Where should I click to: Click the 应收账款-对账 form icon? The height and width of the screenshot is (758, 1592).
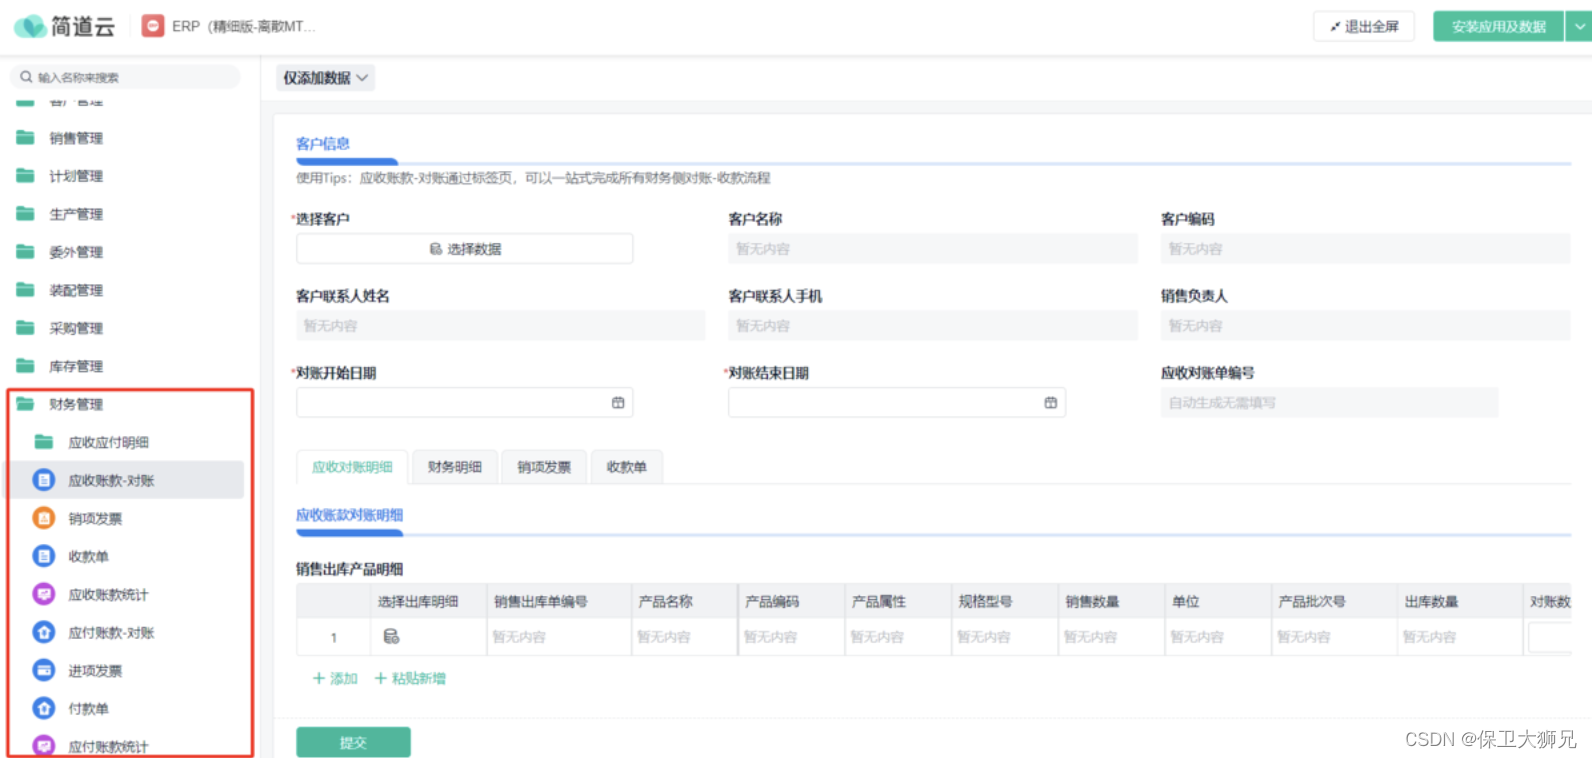click(x=44, y=480)
